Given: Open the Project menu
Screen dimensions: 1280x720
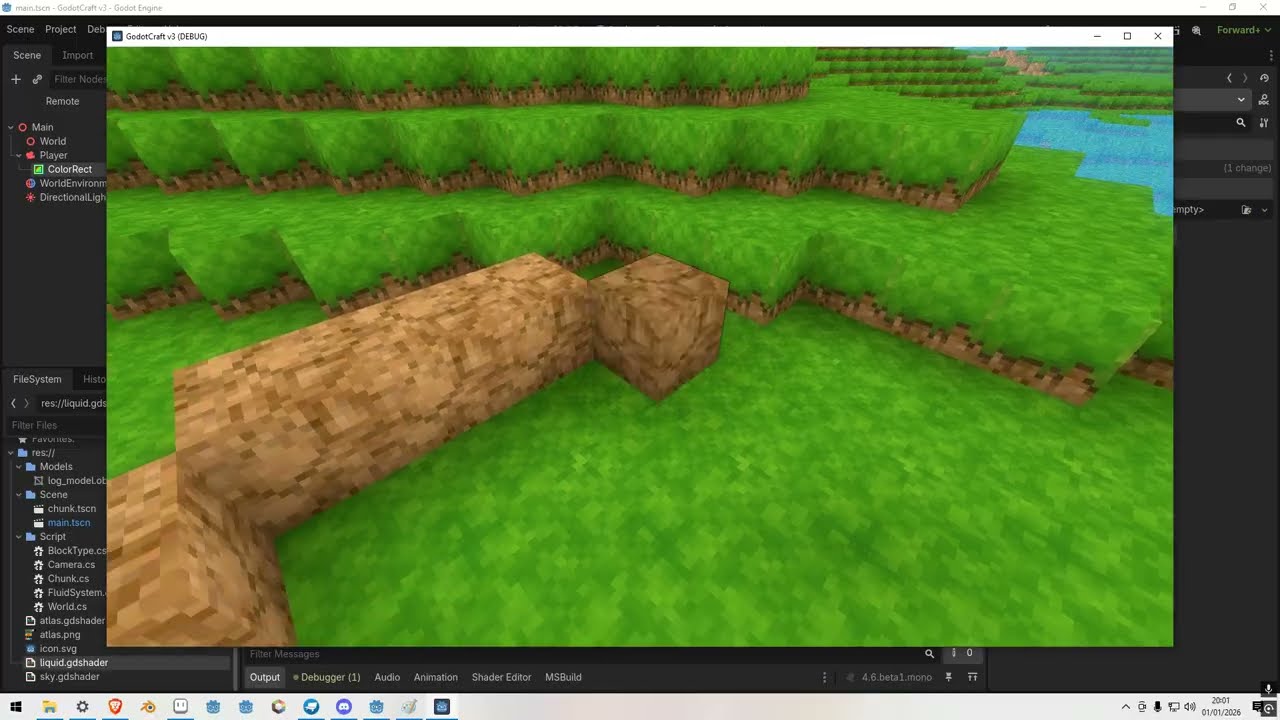Looking at the screenshot, I should (x=61, y=30).
